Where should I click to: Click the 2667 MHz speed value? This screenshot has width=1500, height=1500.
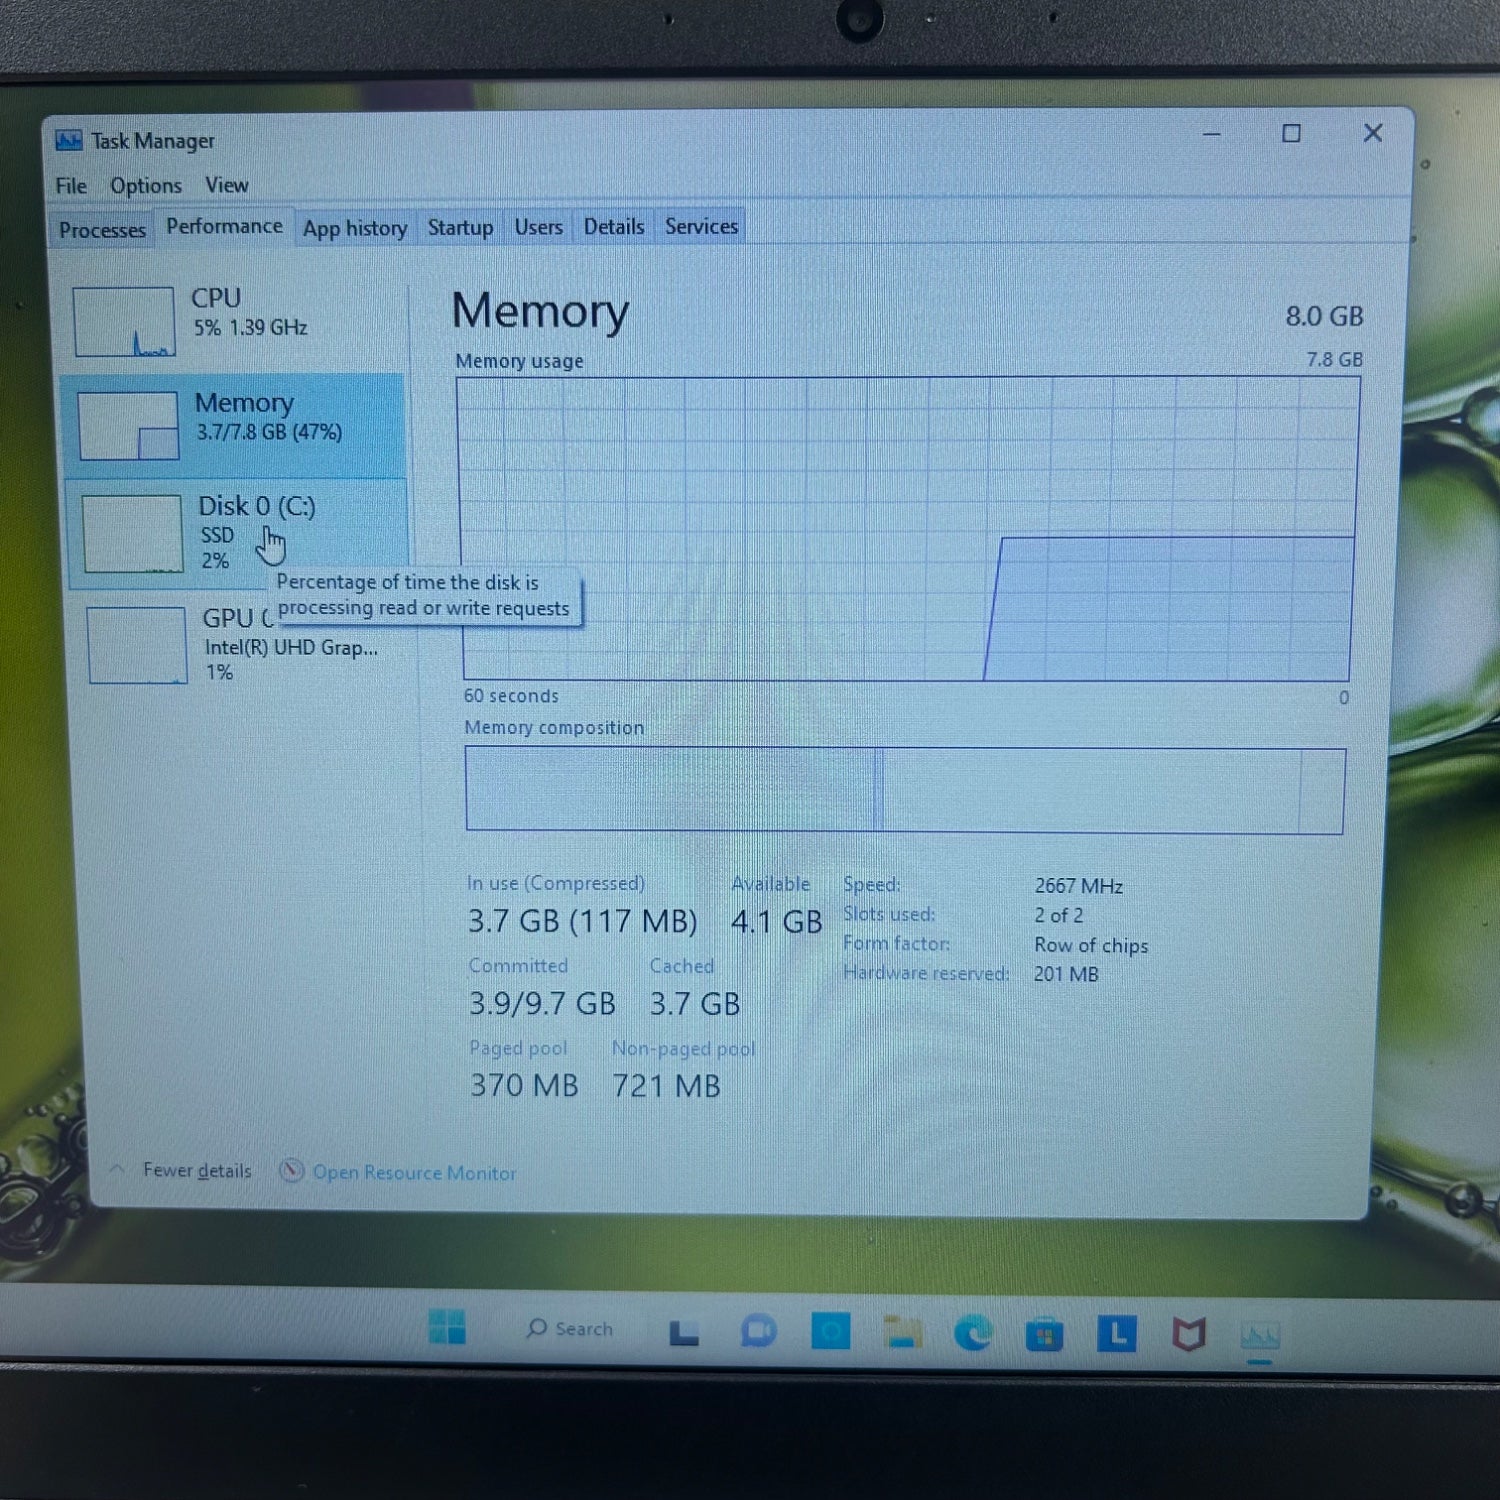(1078, 886)
